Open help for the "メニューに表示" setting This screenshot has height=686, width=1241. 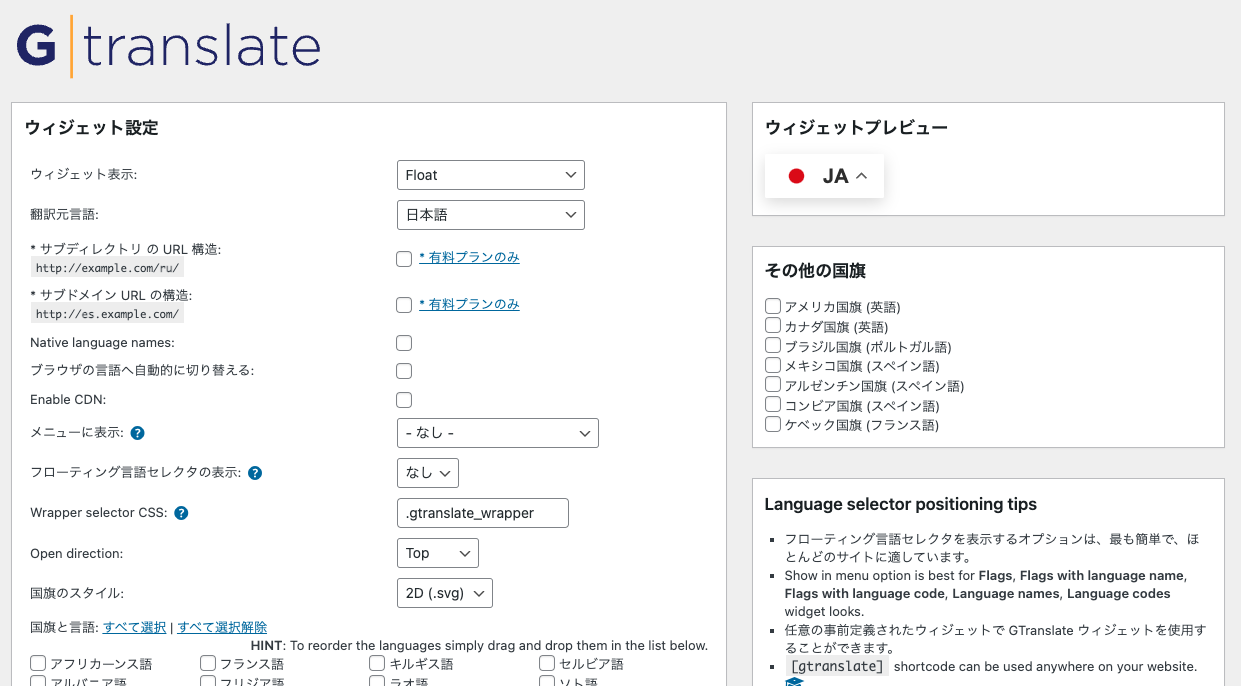coord(137,433)
